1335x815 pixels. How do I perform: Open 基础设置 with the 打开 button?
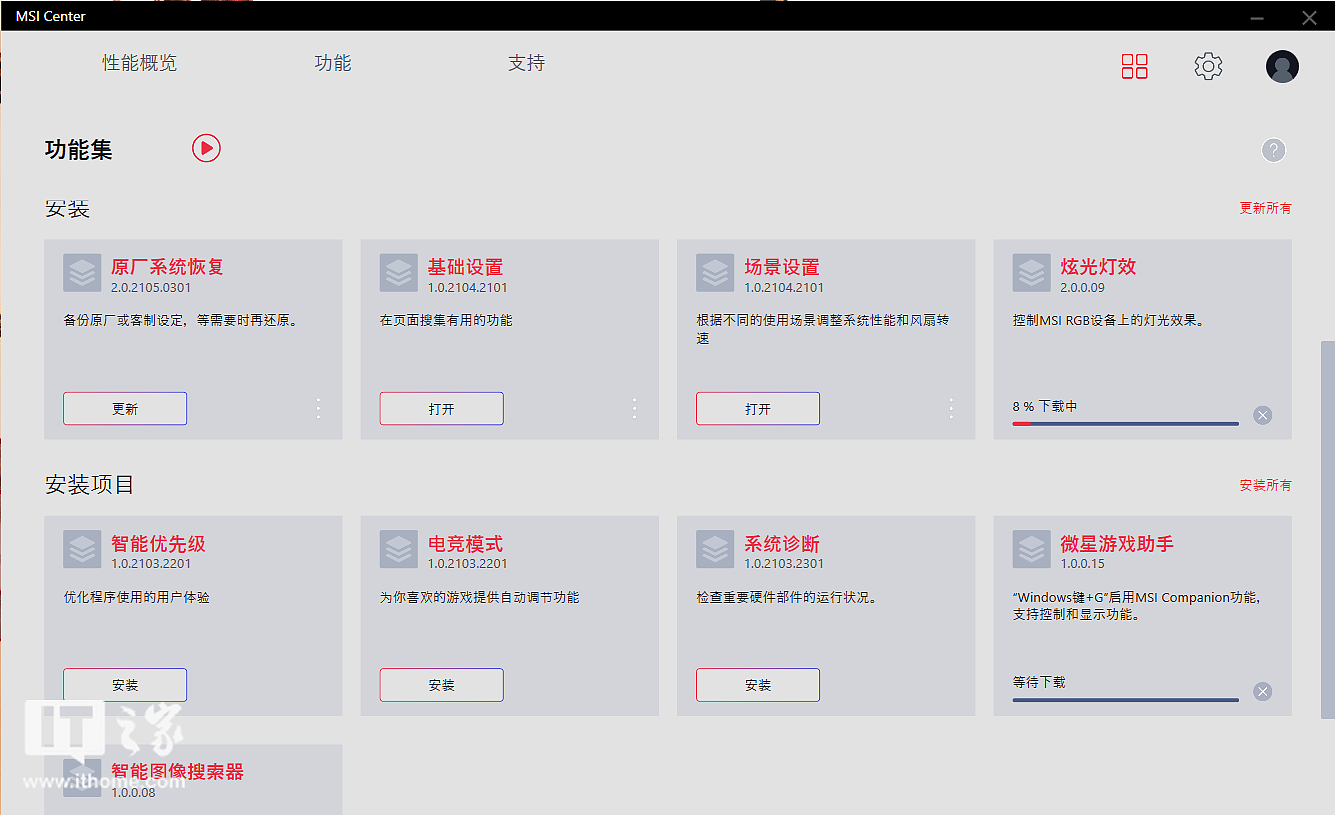(442, 409)
